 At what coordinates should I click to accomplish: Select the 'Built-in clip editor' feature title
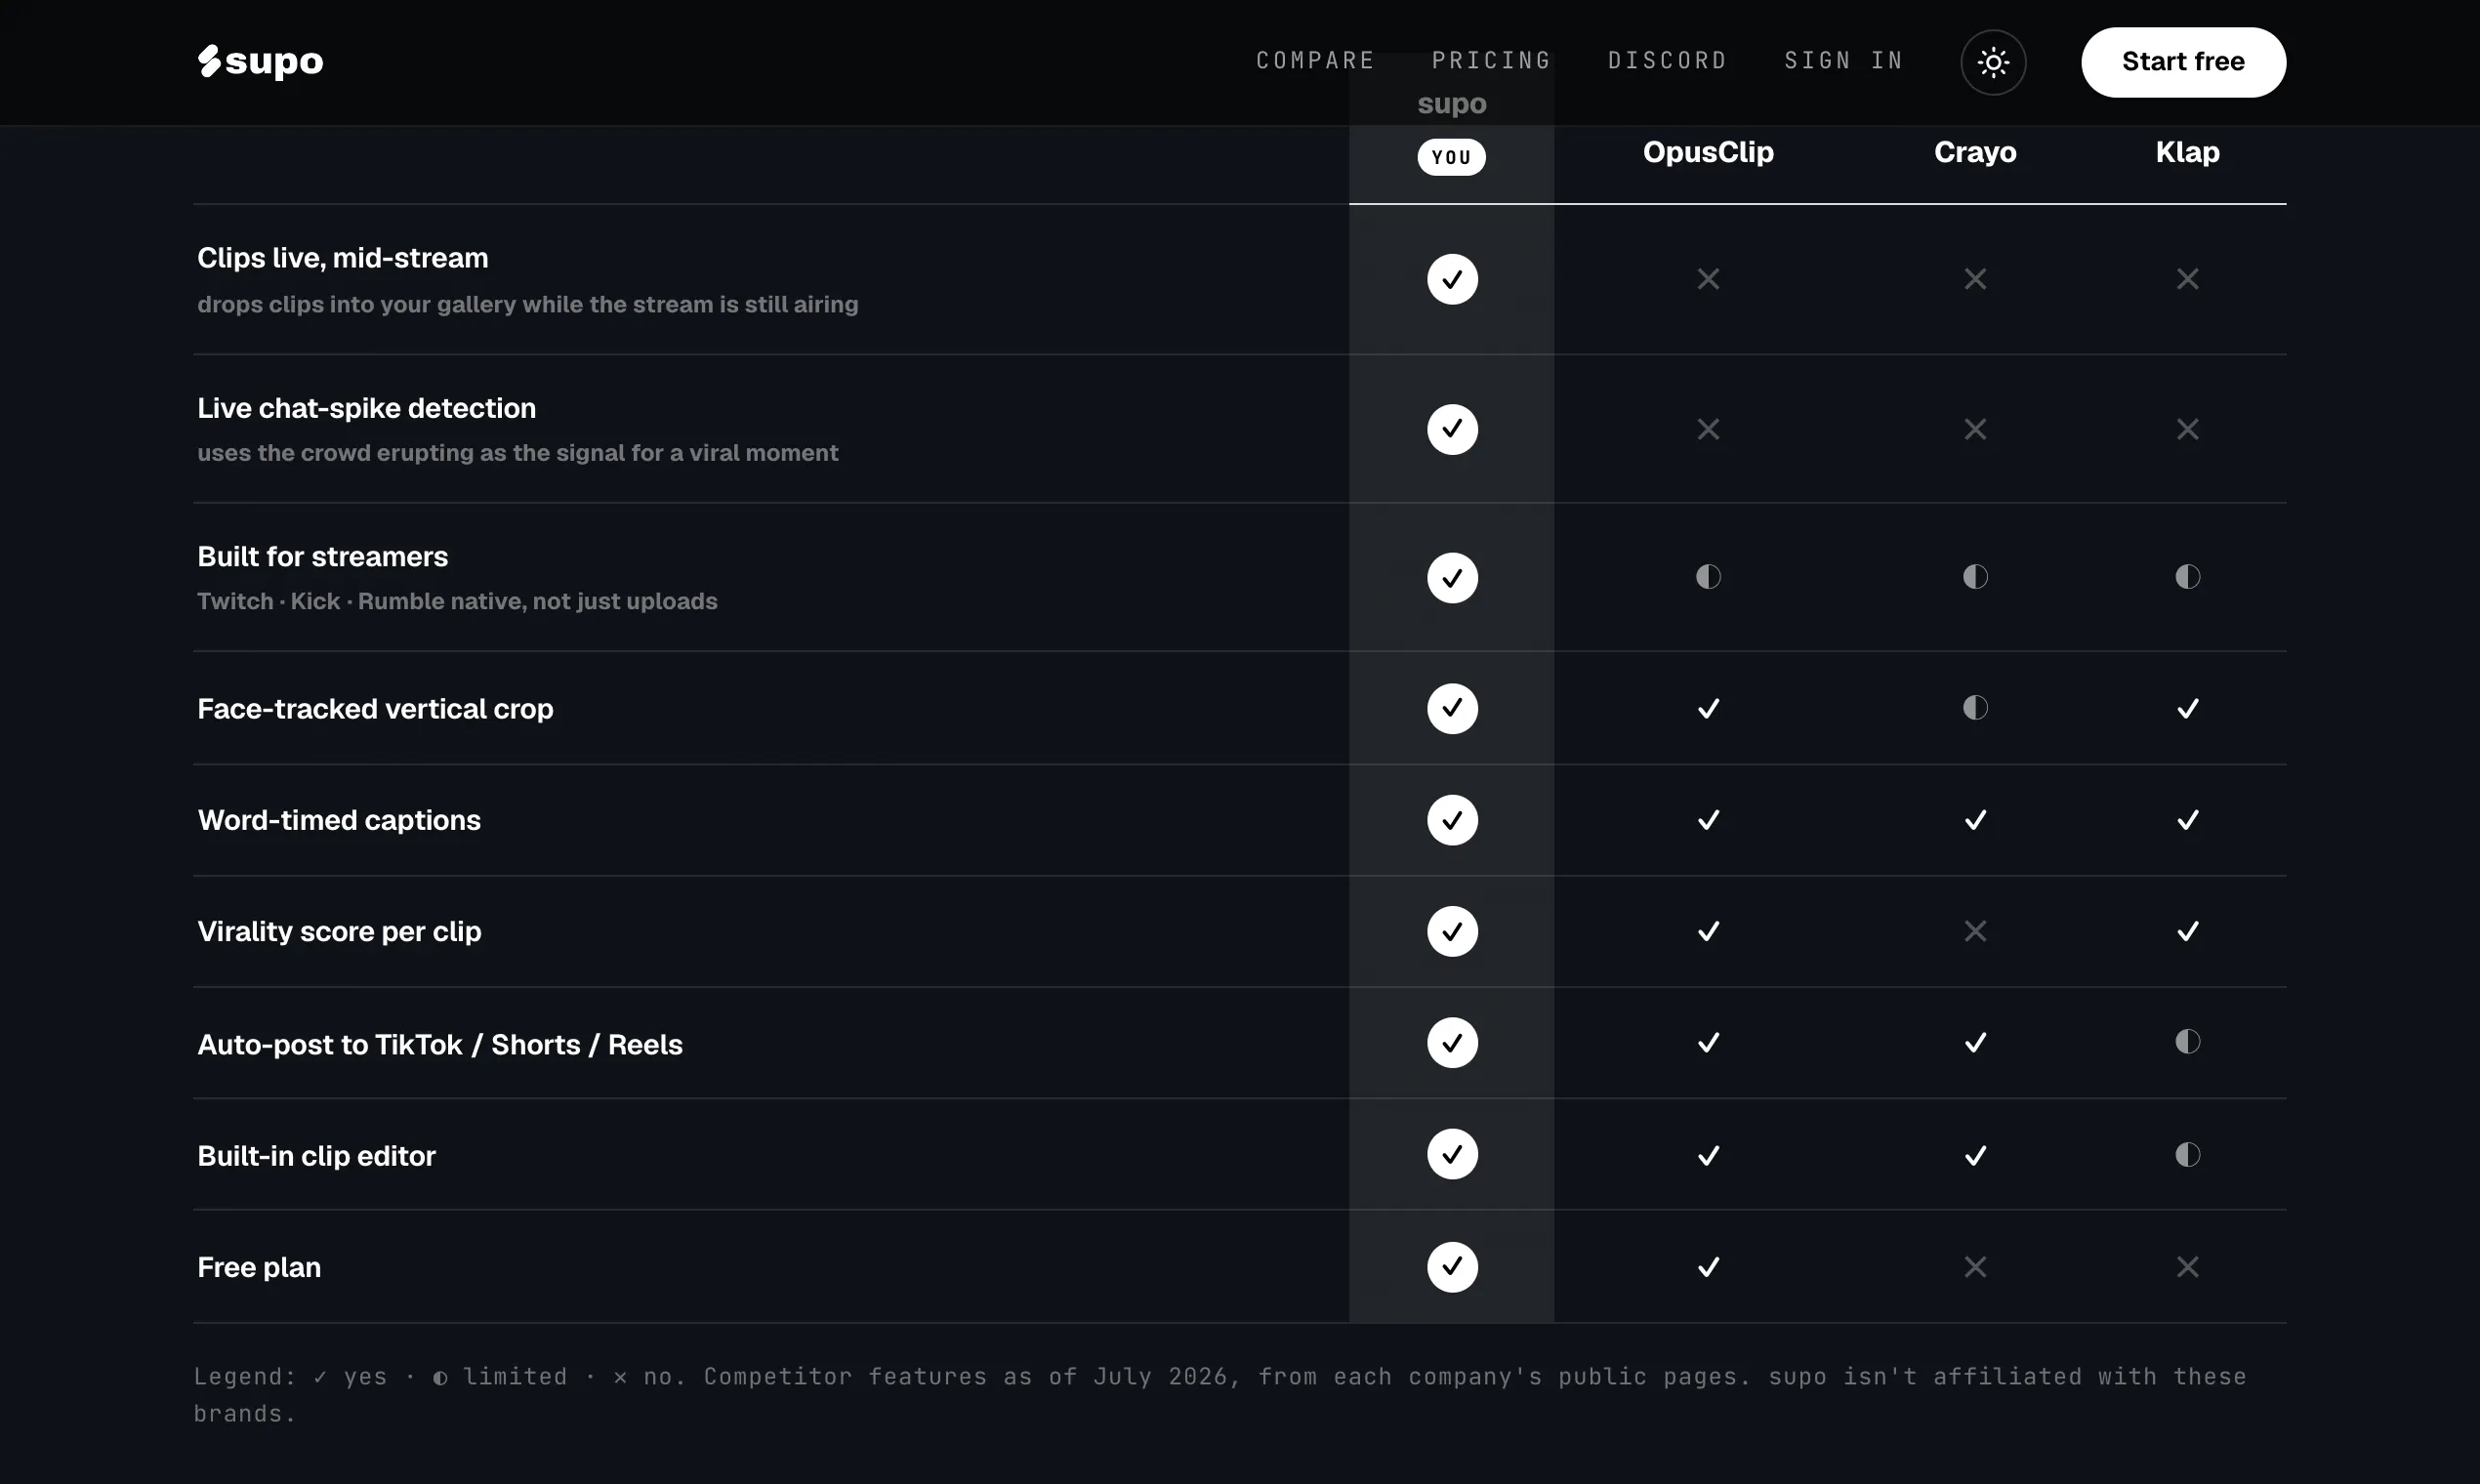316,1156
